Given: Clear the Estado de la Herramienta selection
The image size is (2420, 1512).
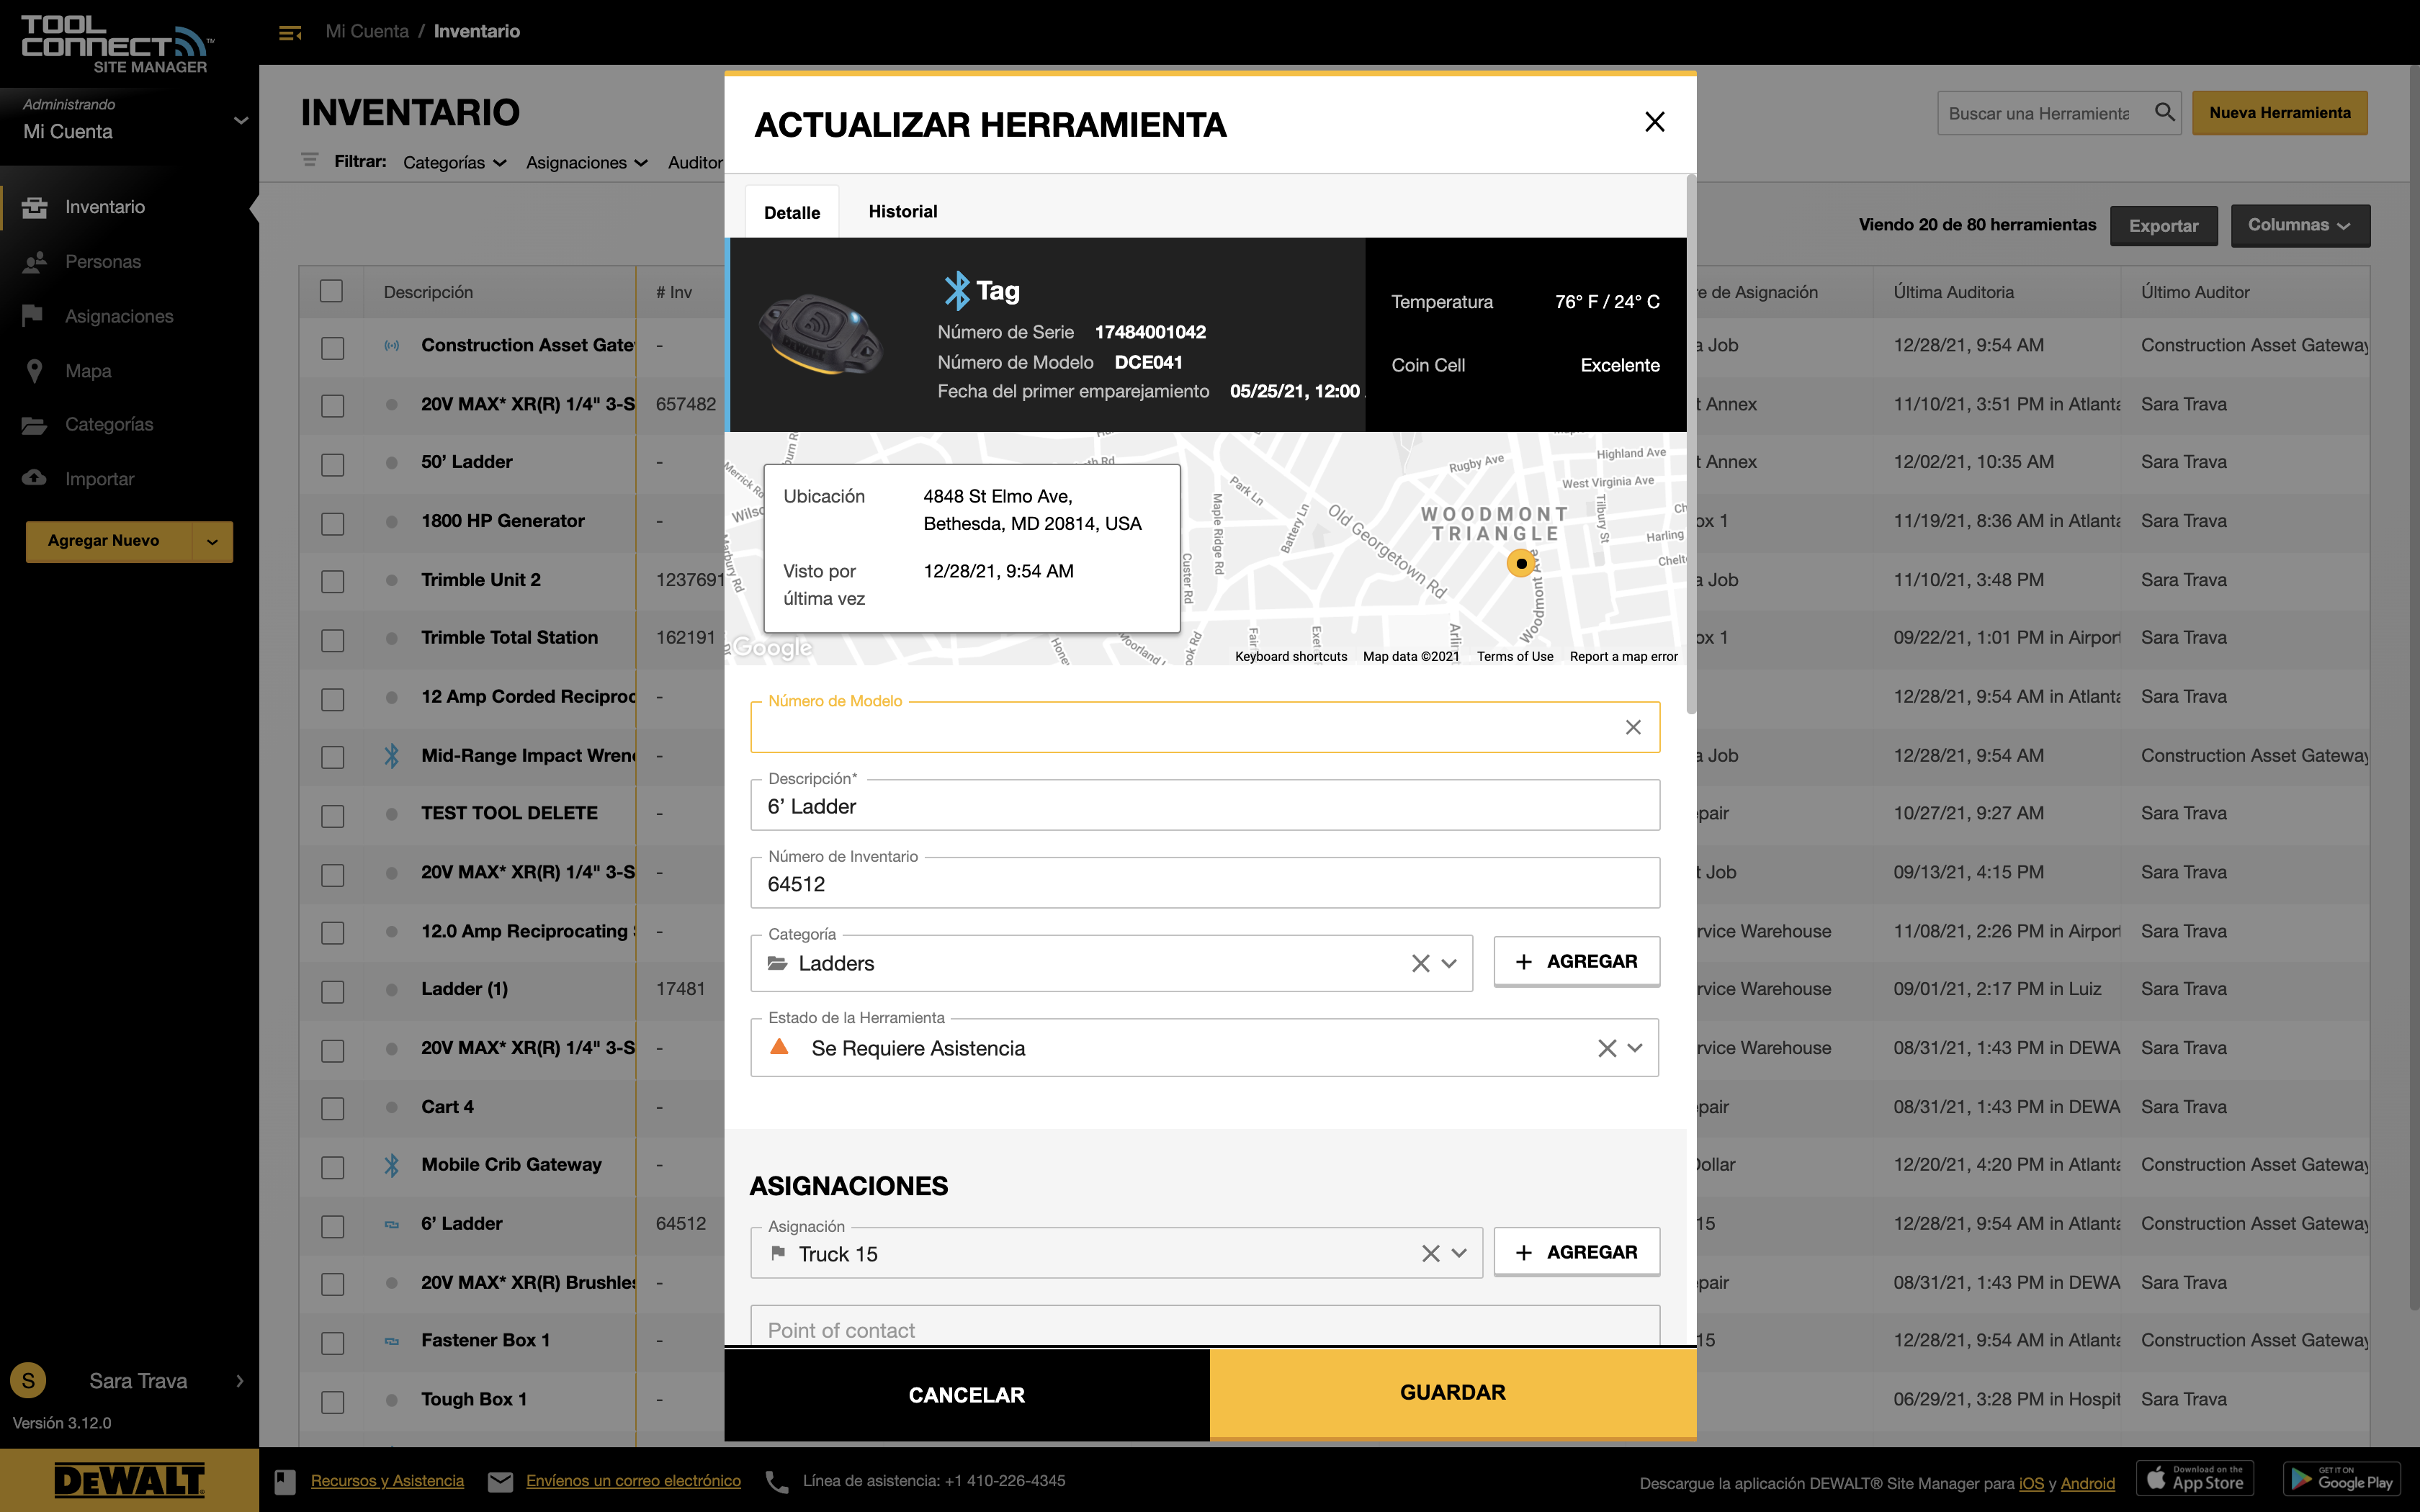Looking at the screenshot, I should (1606, 1048).
